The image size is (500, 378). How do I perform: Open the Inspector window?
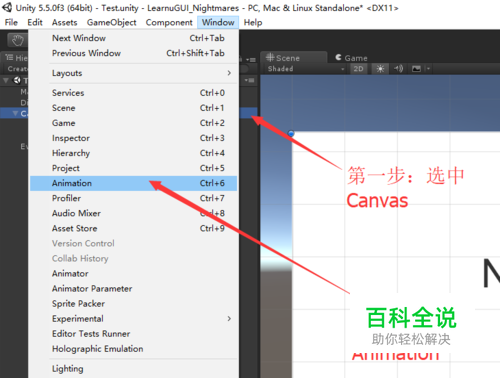click(x=133, y=138)
